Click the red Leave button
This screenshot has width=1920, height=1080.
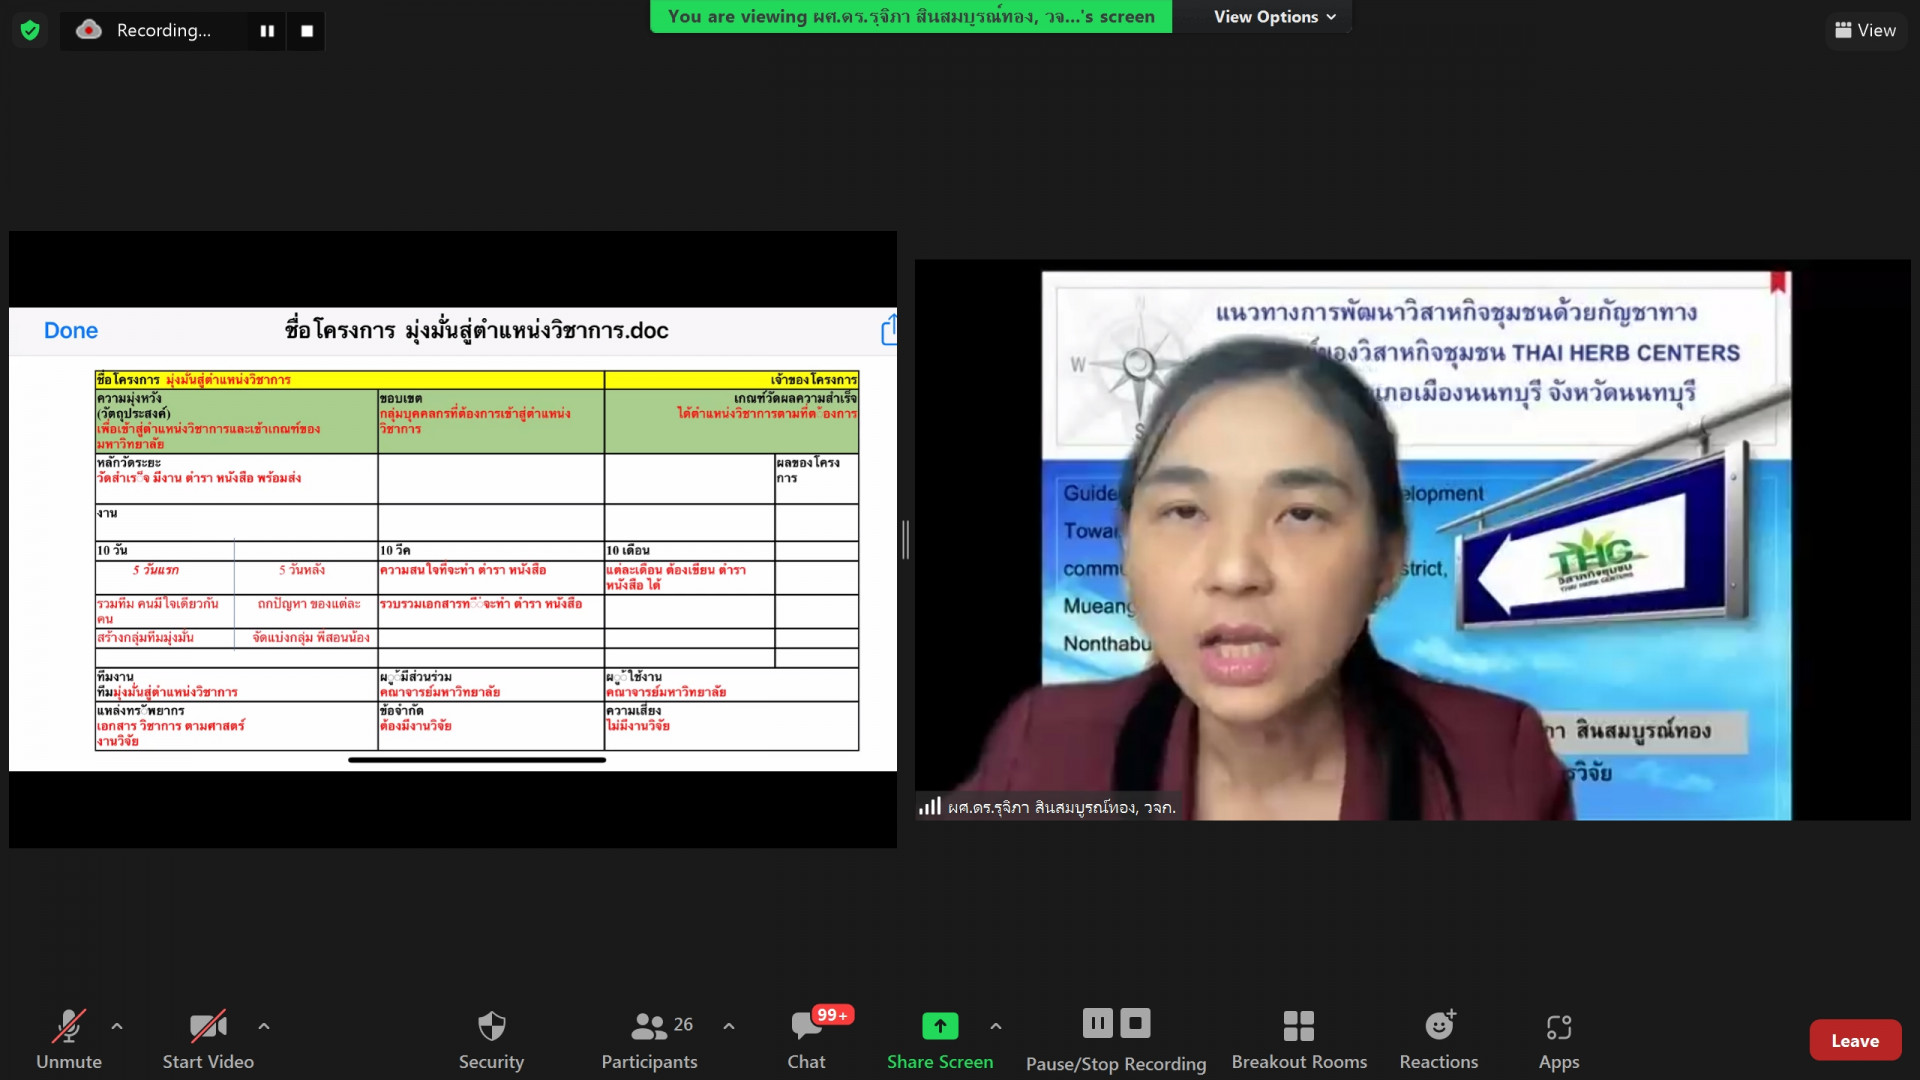(1855, 1040)
